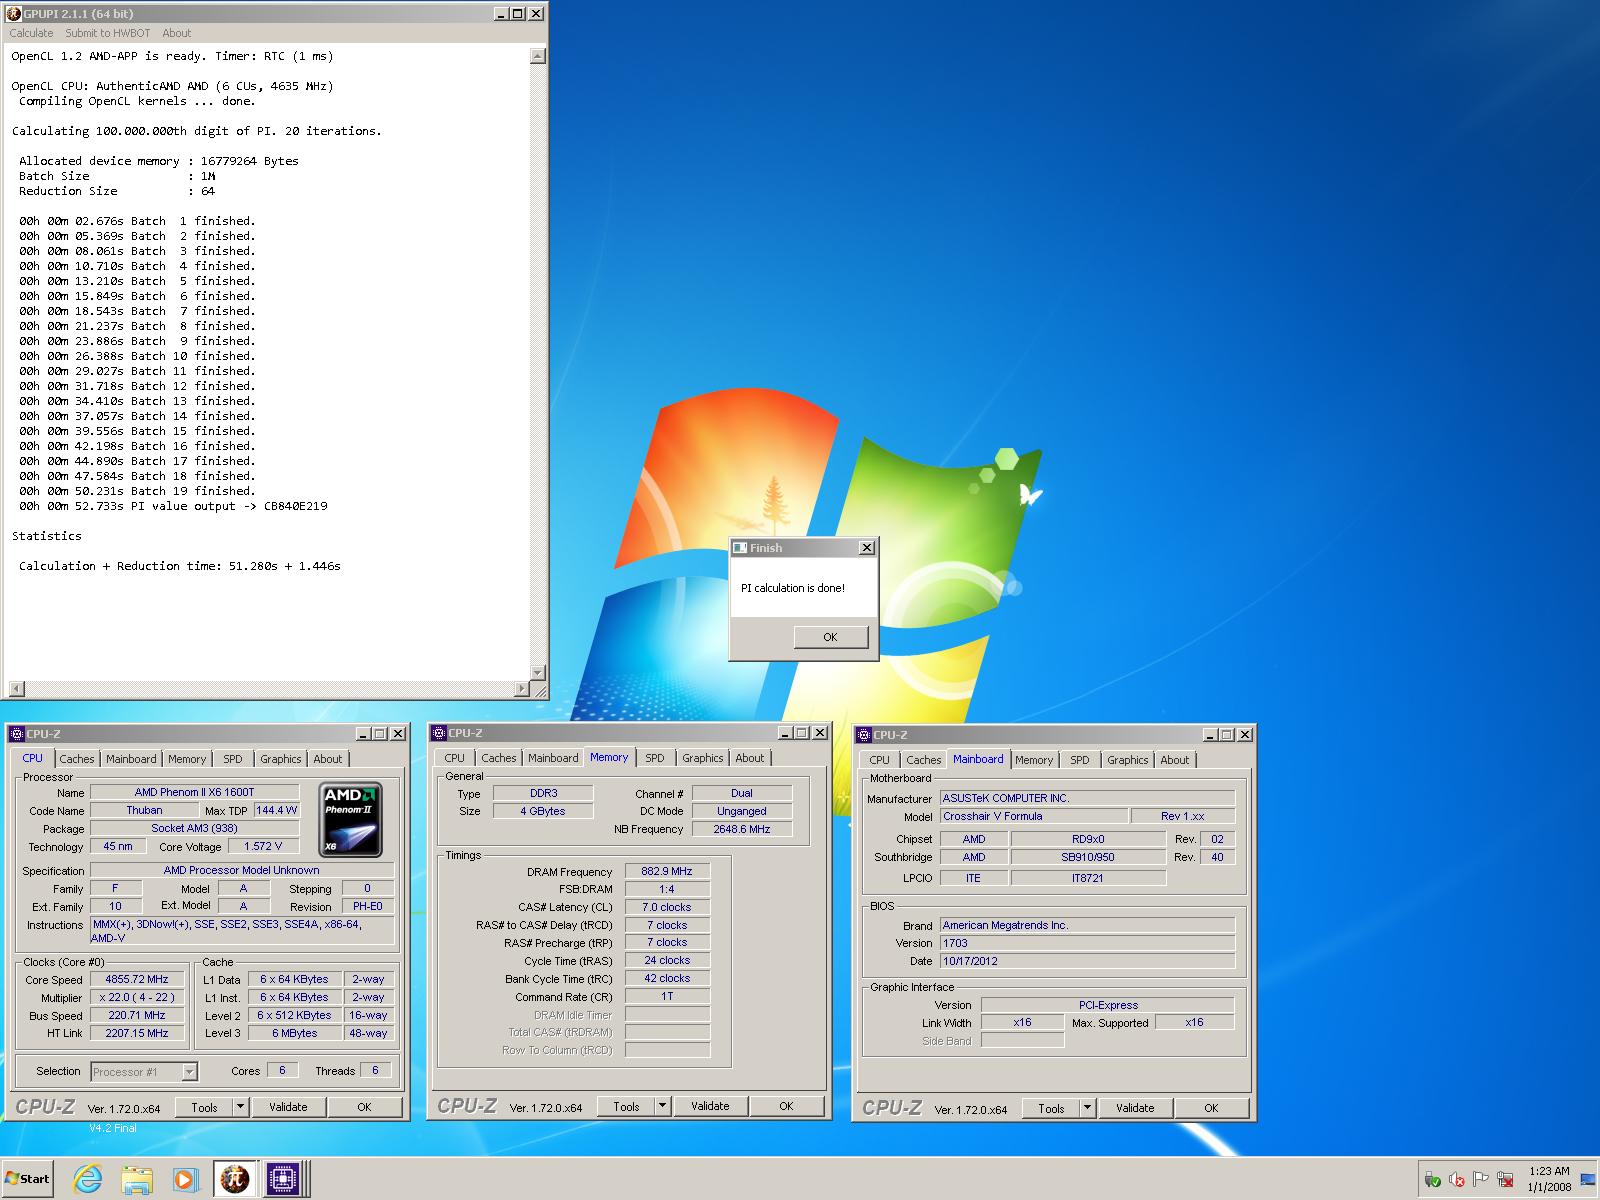Click the AMD Phenom II X6 logo

pos(350,820)
